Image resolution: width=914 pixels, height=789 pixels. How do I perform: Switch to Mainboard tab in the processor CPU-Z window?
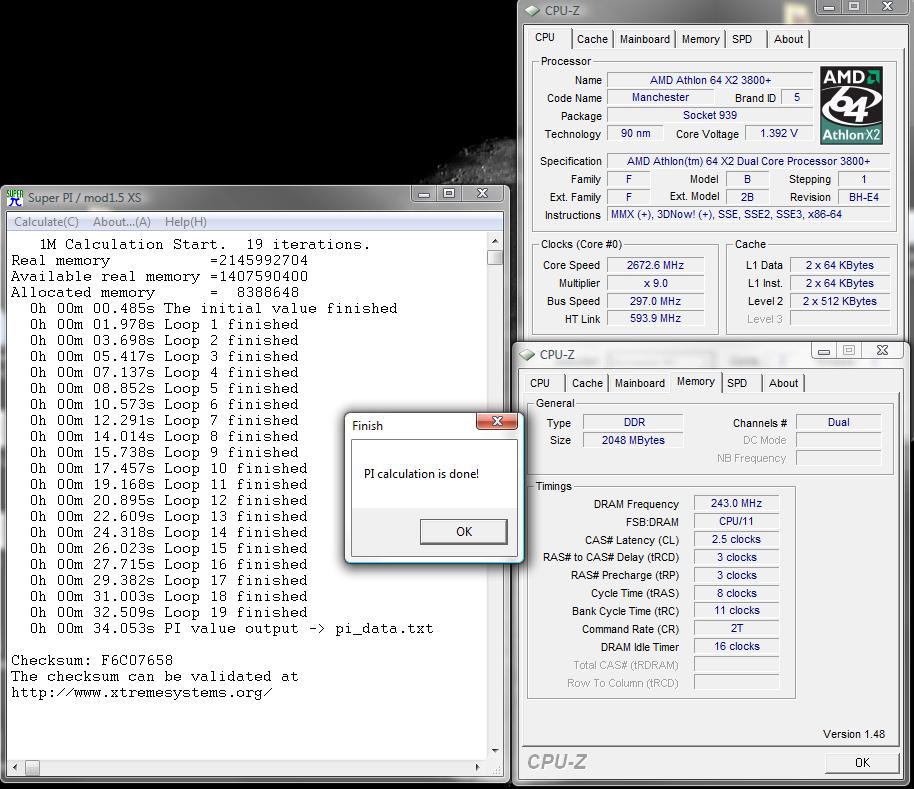[x=645, y=39]
